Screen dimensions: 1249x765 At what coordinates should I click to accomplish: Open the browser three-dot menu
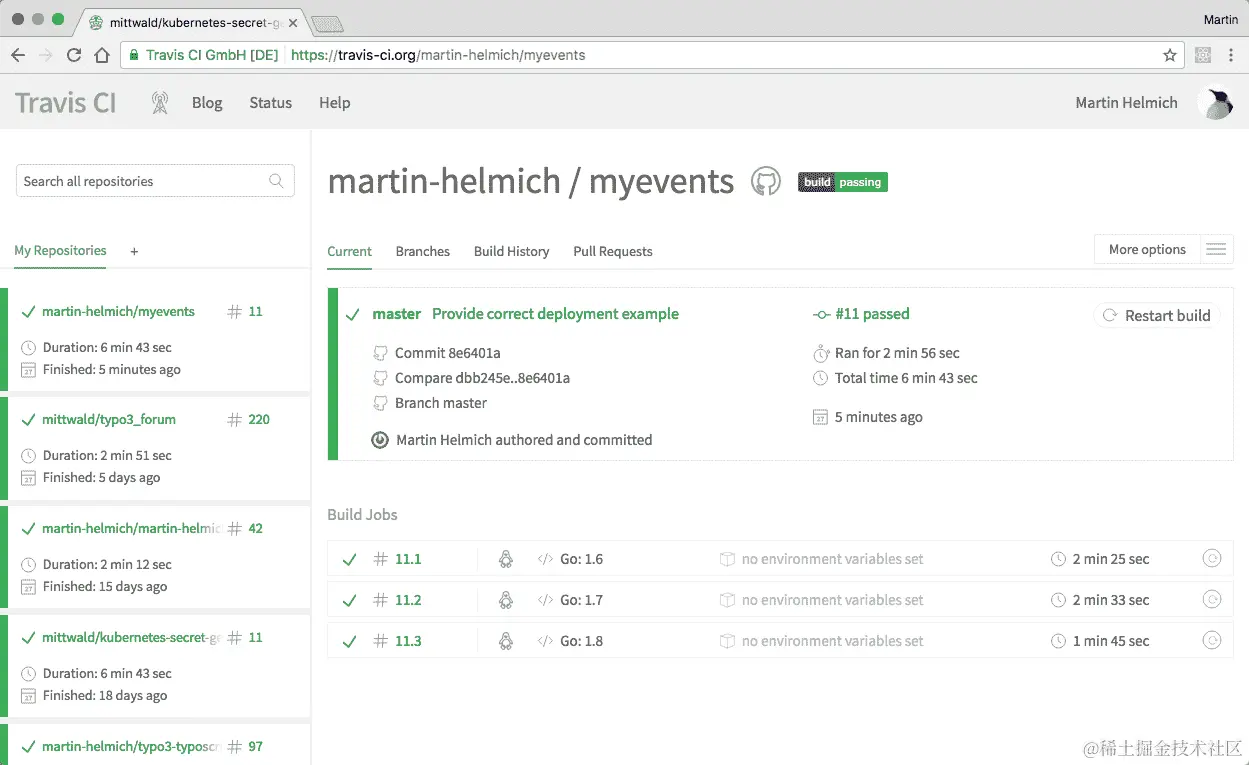[x=1233, y=55]
